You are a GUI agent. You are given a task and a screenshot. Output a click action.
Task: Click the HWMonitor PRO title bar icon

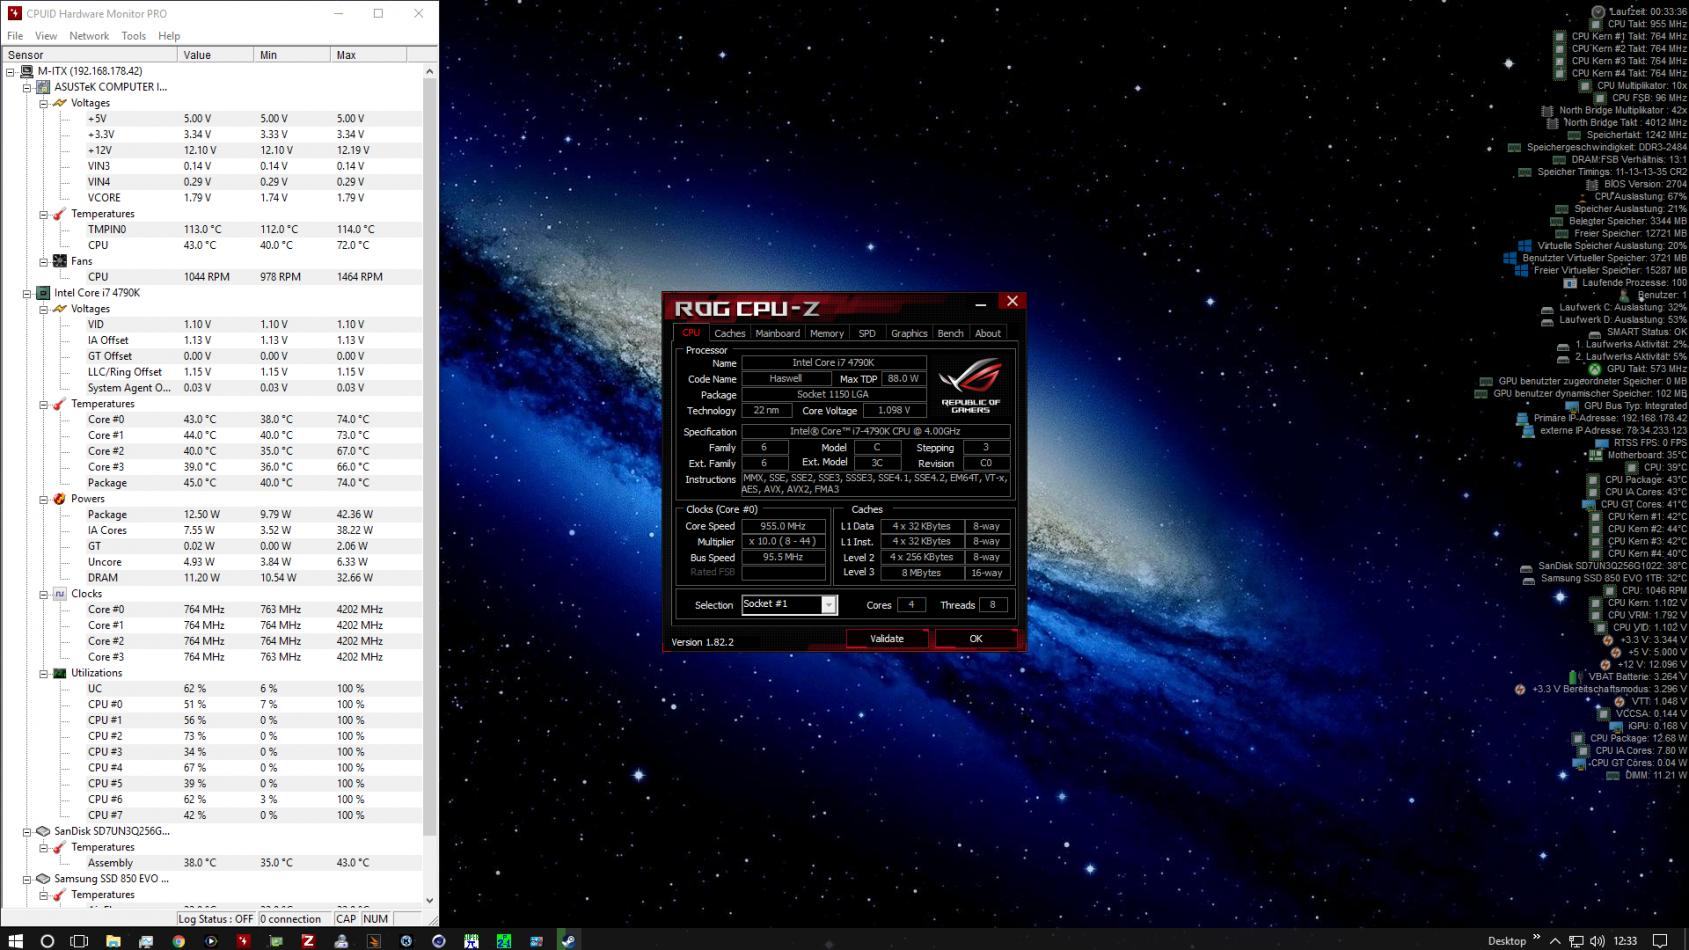point(14,13)
